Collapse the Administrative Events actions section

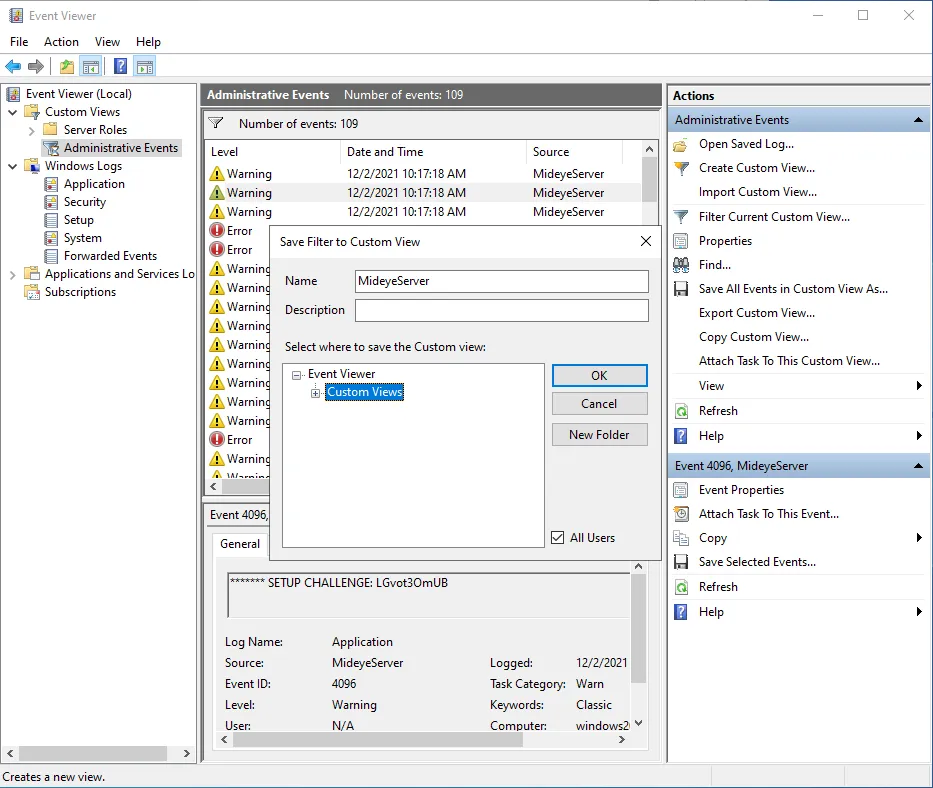click(x=919, y=119)
